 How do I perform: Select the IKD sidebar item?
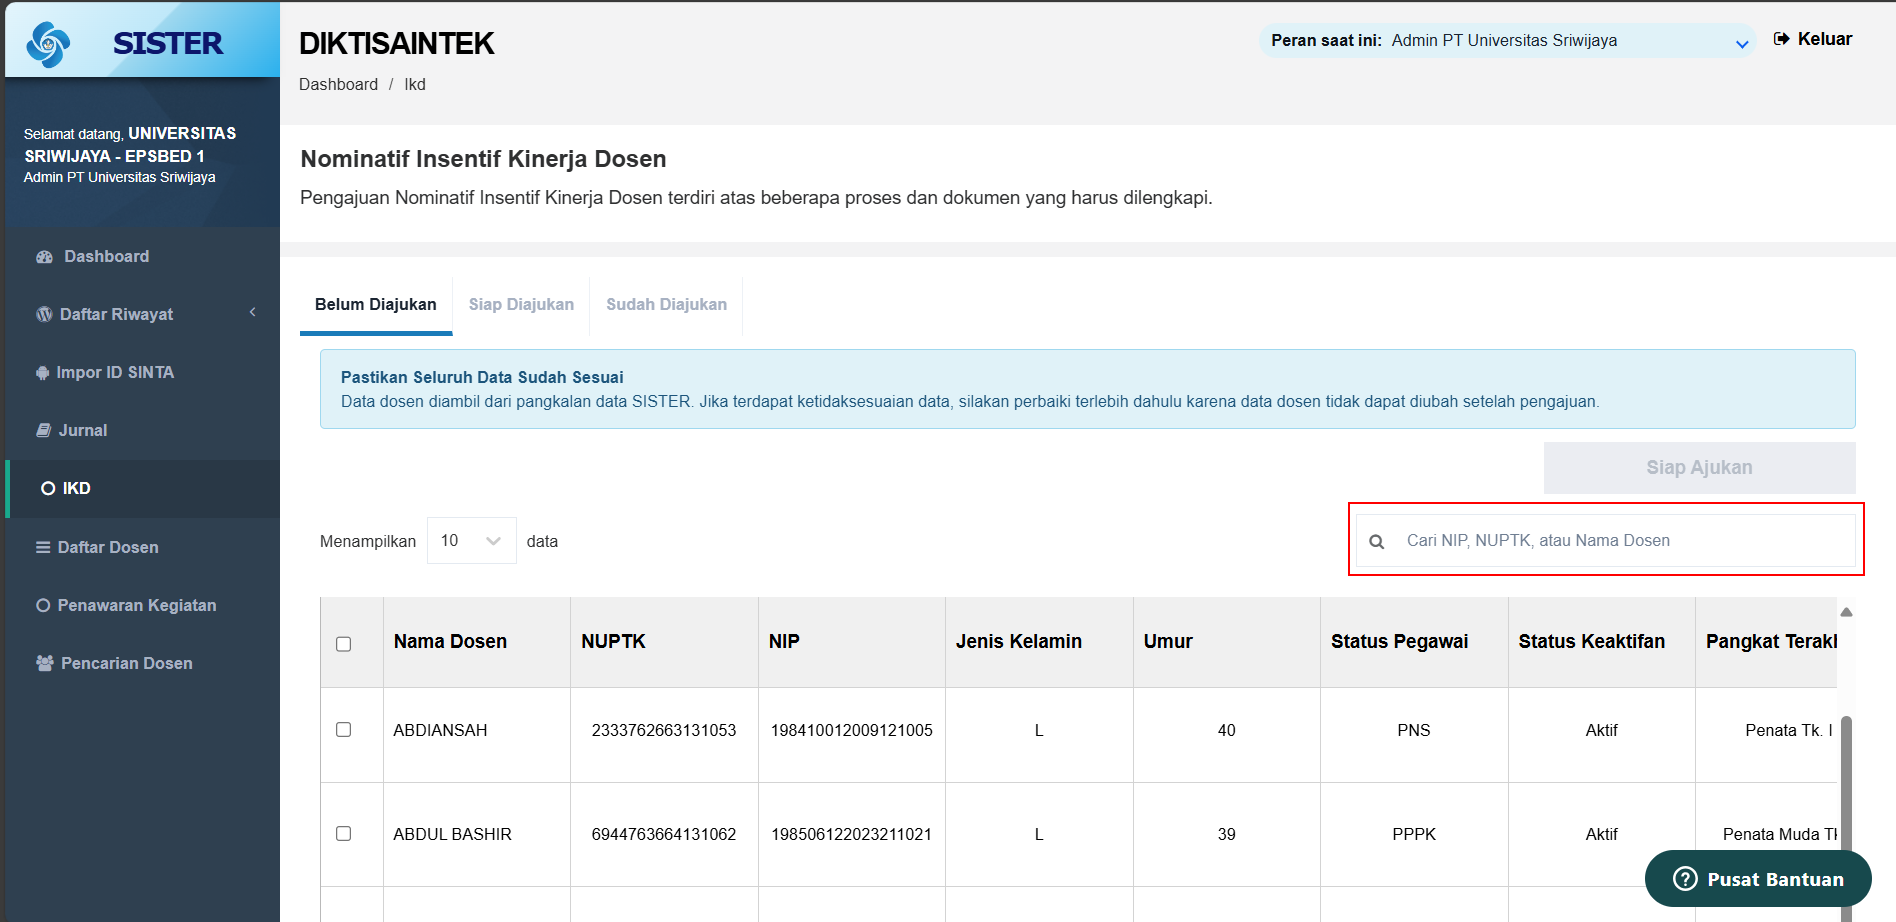(x=142, y=488)
